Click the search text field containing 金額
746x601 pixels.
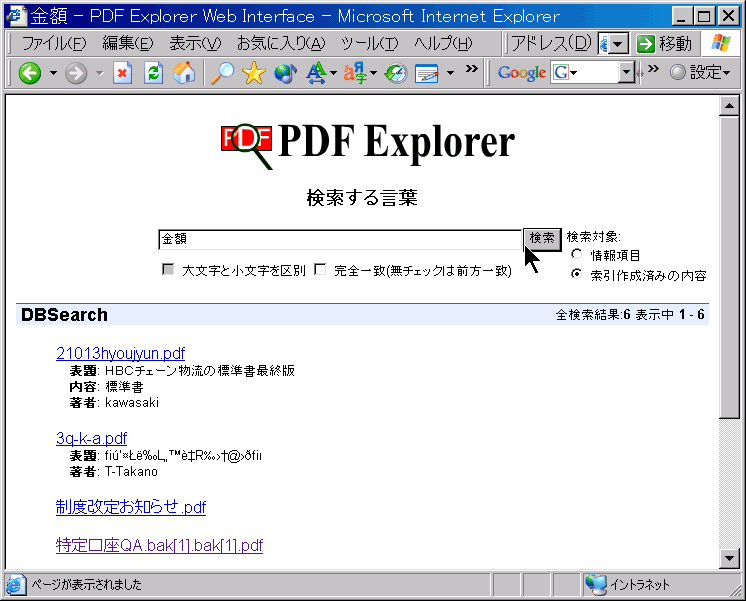(x=339, y=239)
